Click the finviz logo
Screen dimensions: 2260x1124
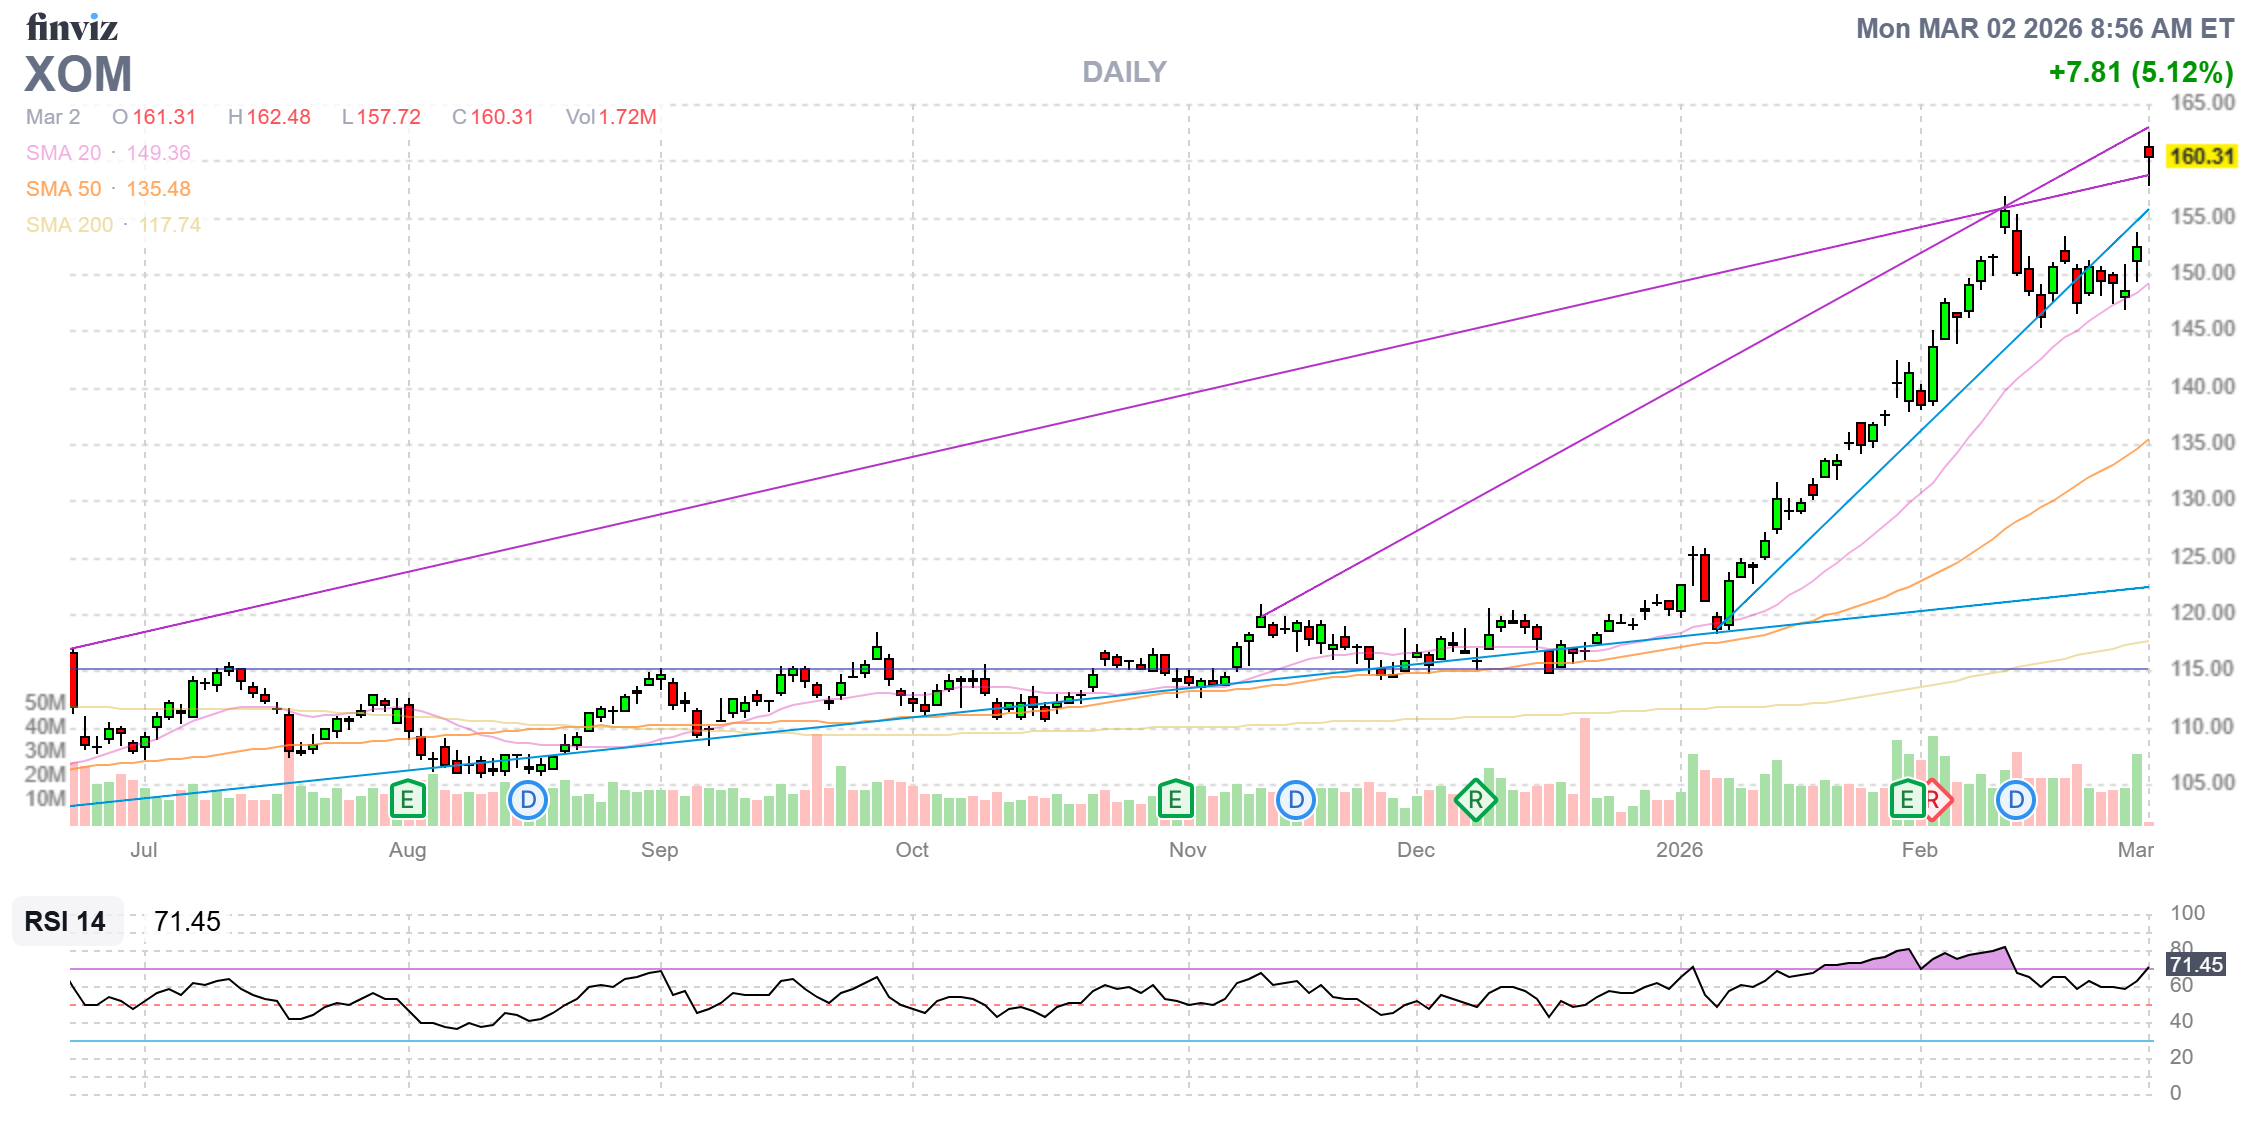[72, 27]
